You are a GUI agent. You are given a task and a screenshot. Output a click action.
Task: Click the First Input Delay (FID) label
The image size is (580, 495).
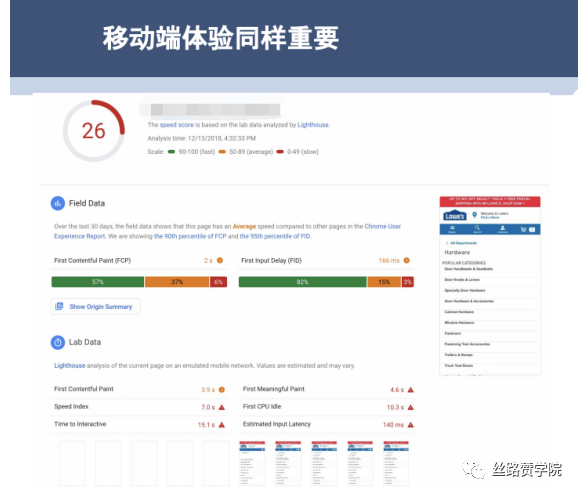pyautogui.click(x=272, y=261)
